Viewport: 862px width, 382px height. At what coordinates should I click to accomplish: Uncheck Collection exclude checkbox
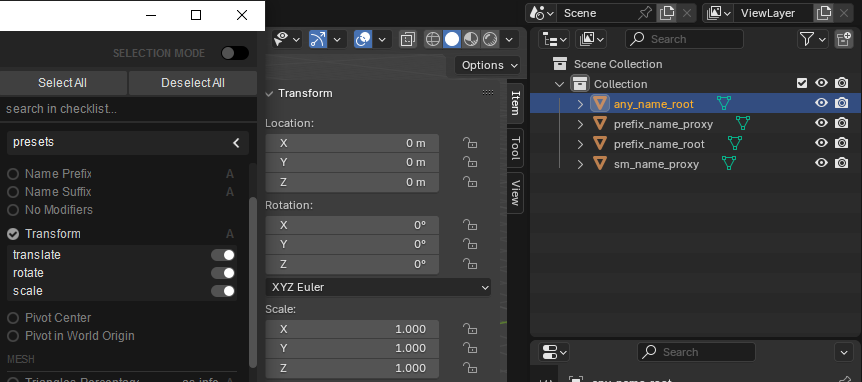click(802, 83)
